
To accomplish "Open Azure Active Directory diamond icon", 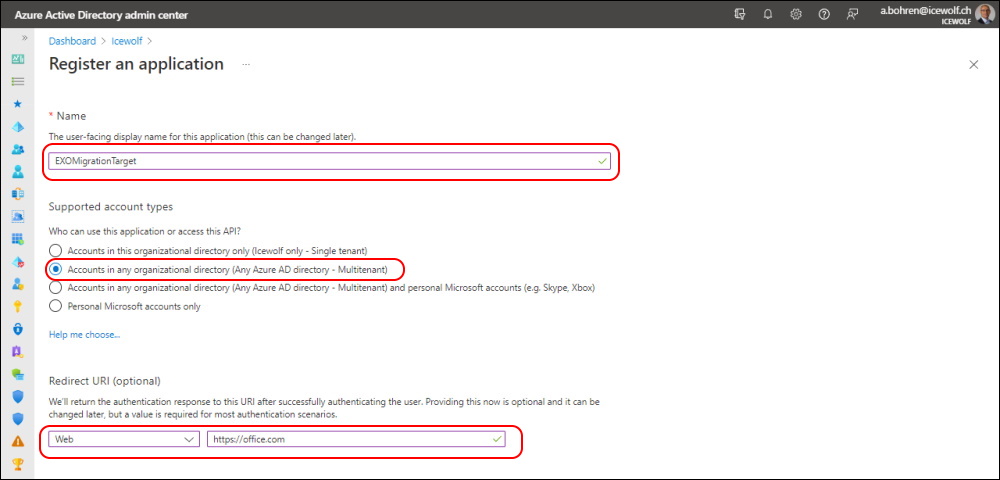I will pos(18,126).
